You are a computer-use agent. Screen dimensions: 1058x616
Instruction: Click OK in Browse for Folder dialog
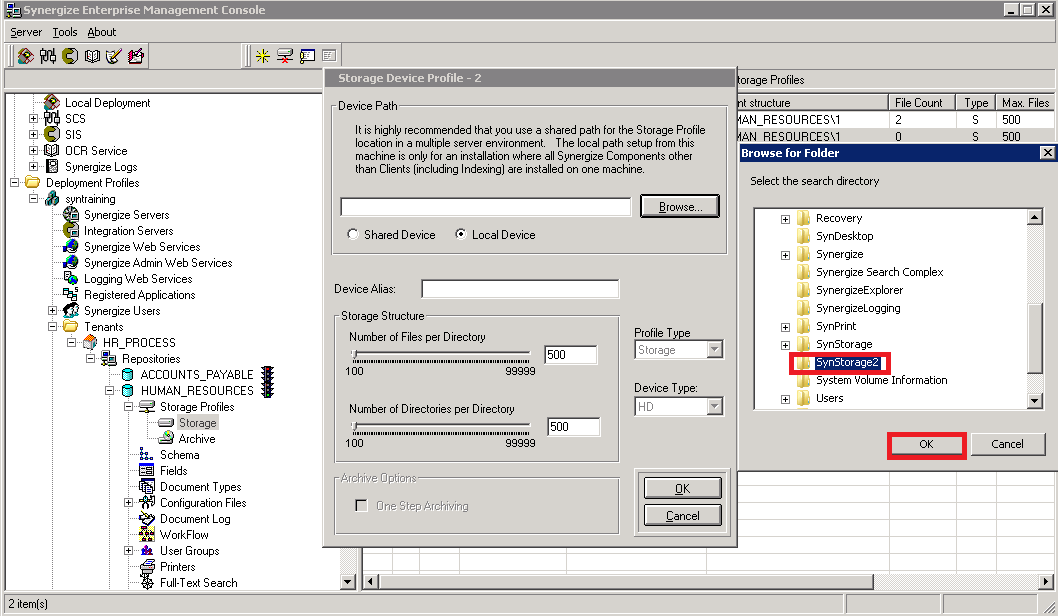[926, 445]
